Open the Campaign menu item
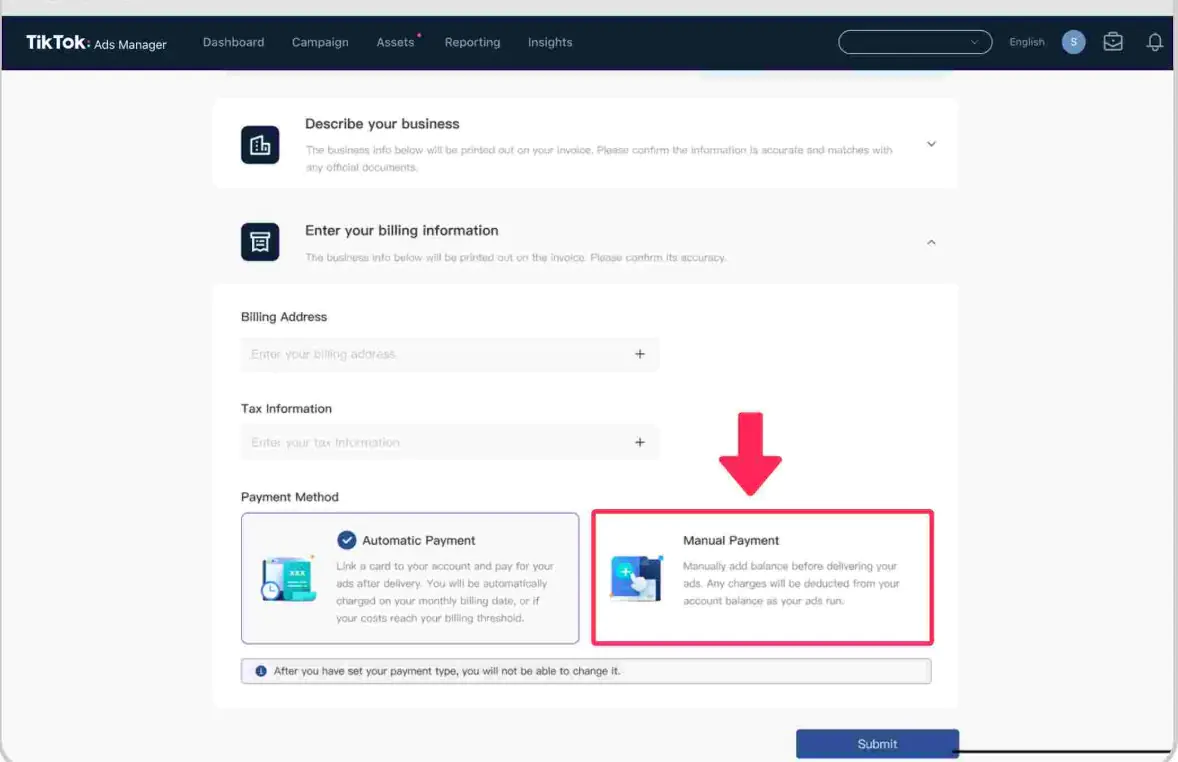The image size is (1178, 762). click(320, 42)
